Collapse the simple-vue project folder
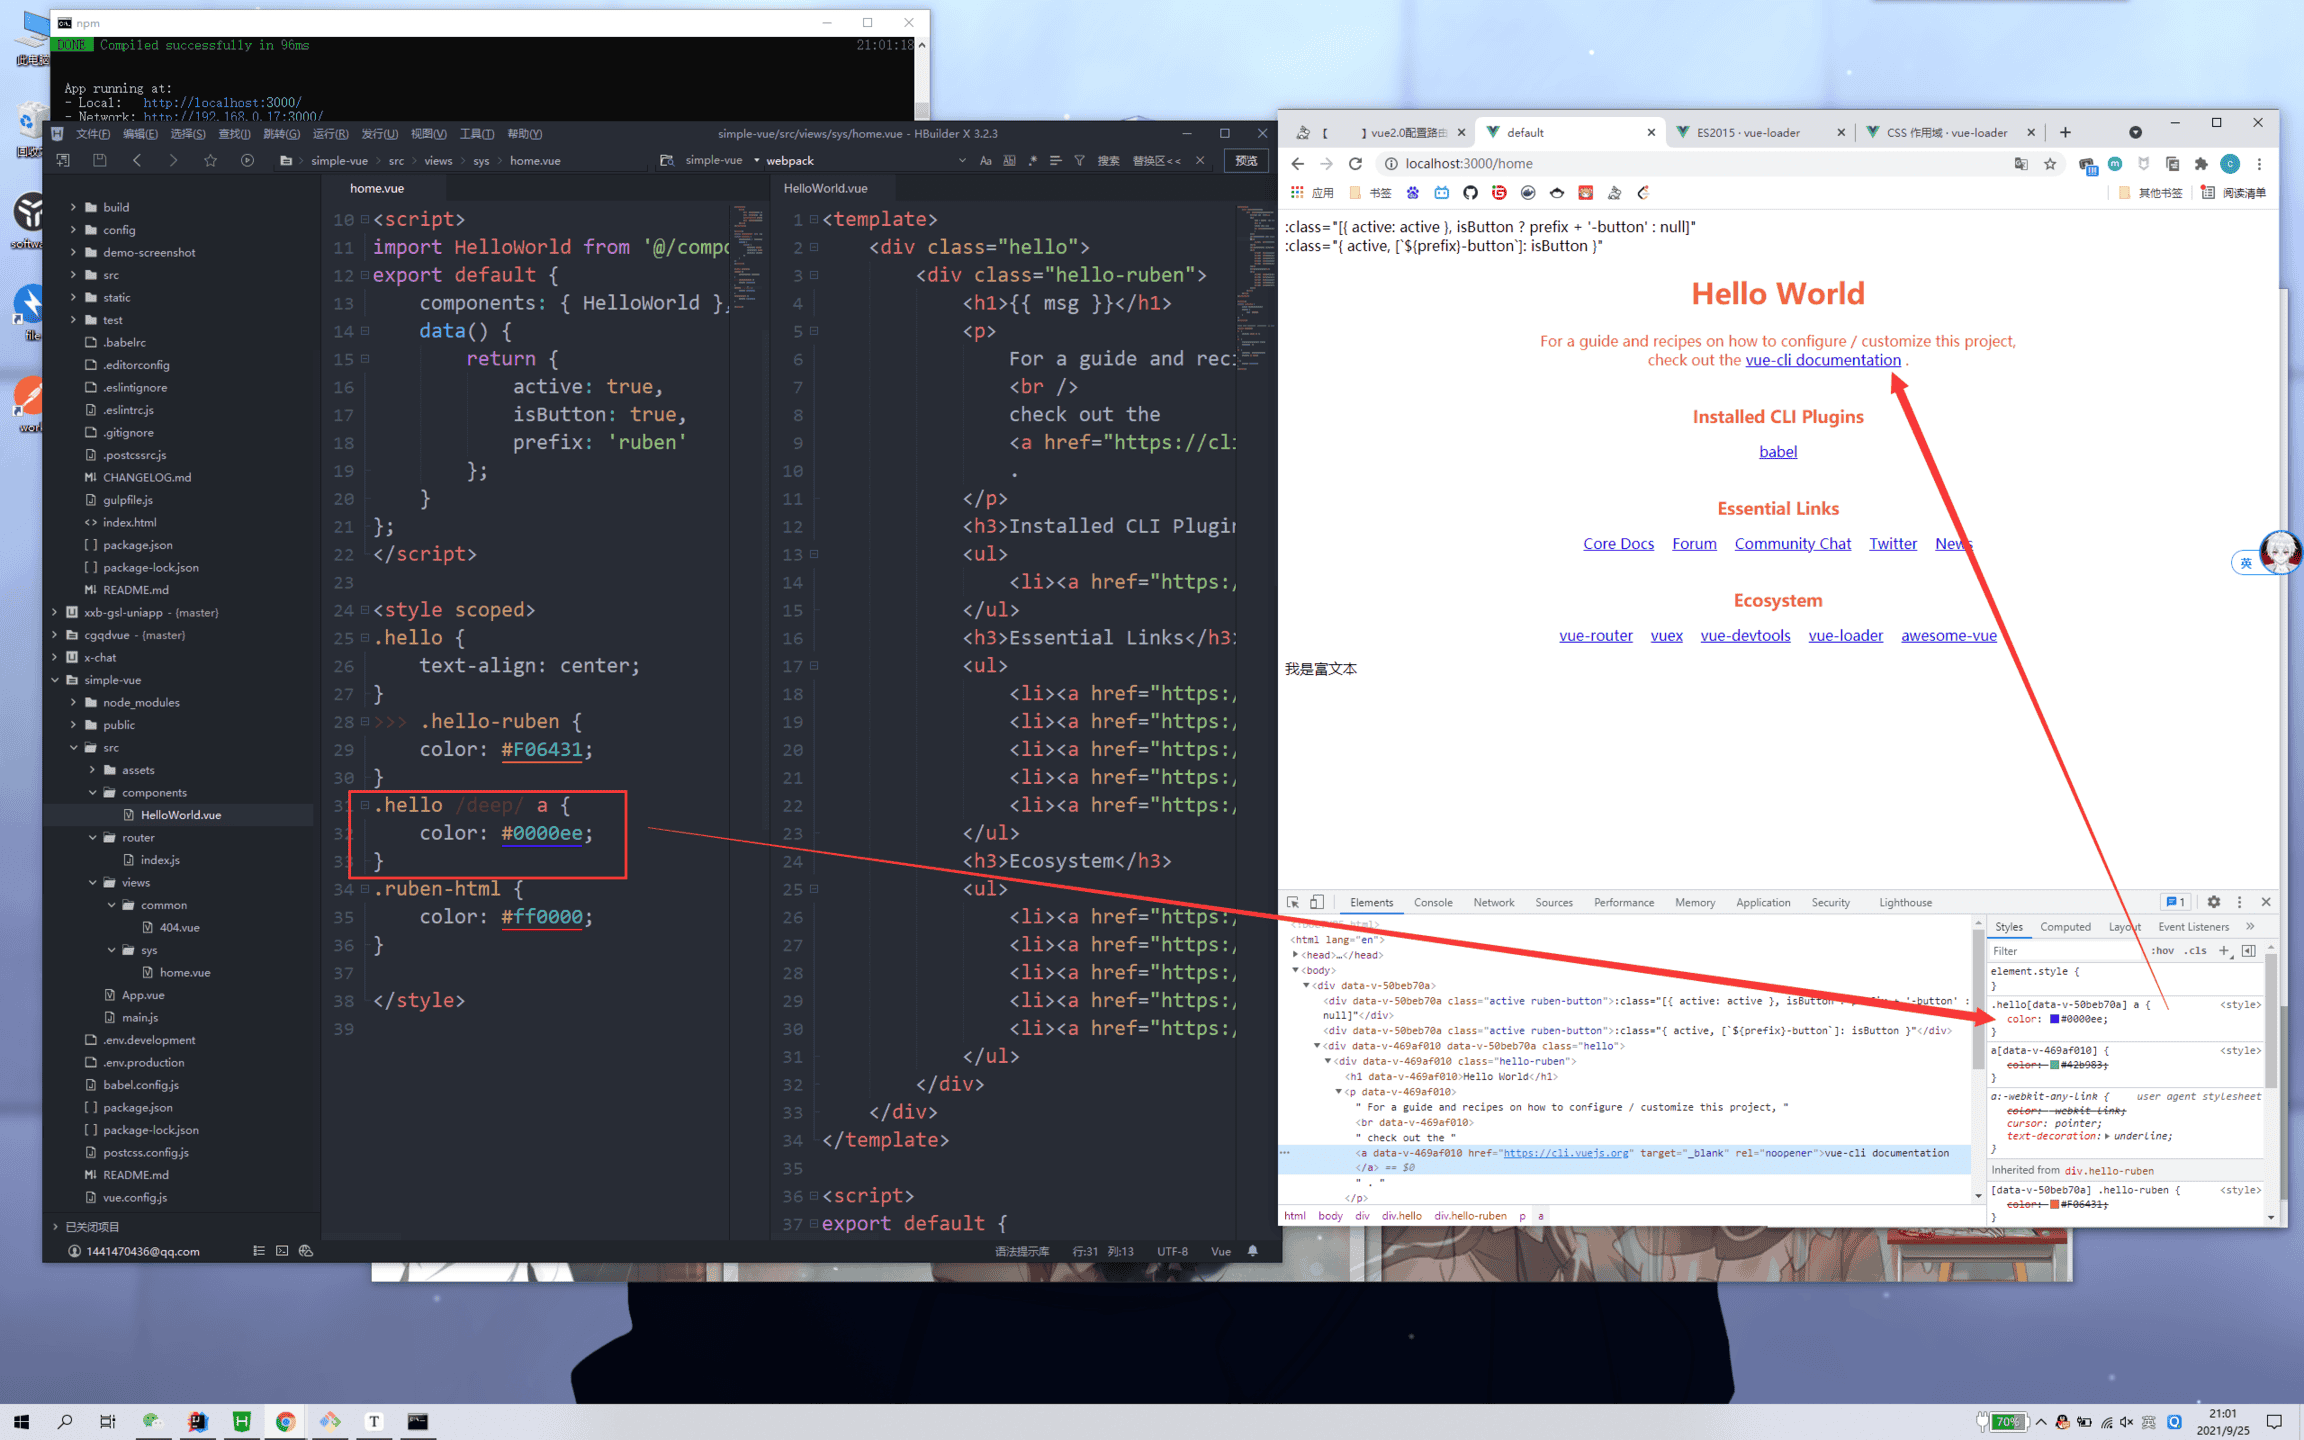Image resolution: width=2304 pixels, height=1440 pixels. point(55,680)
